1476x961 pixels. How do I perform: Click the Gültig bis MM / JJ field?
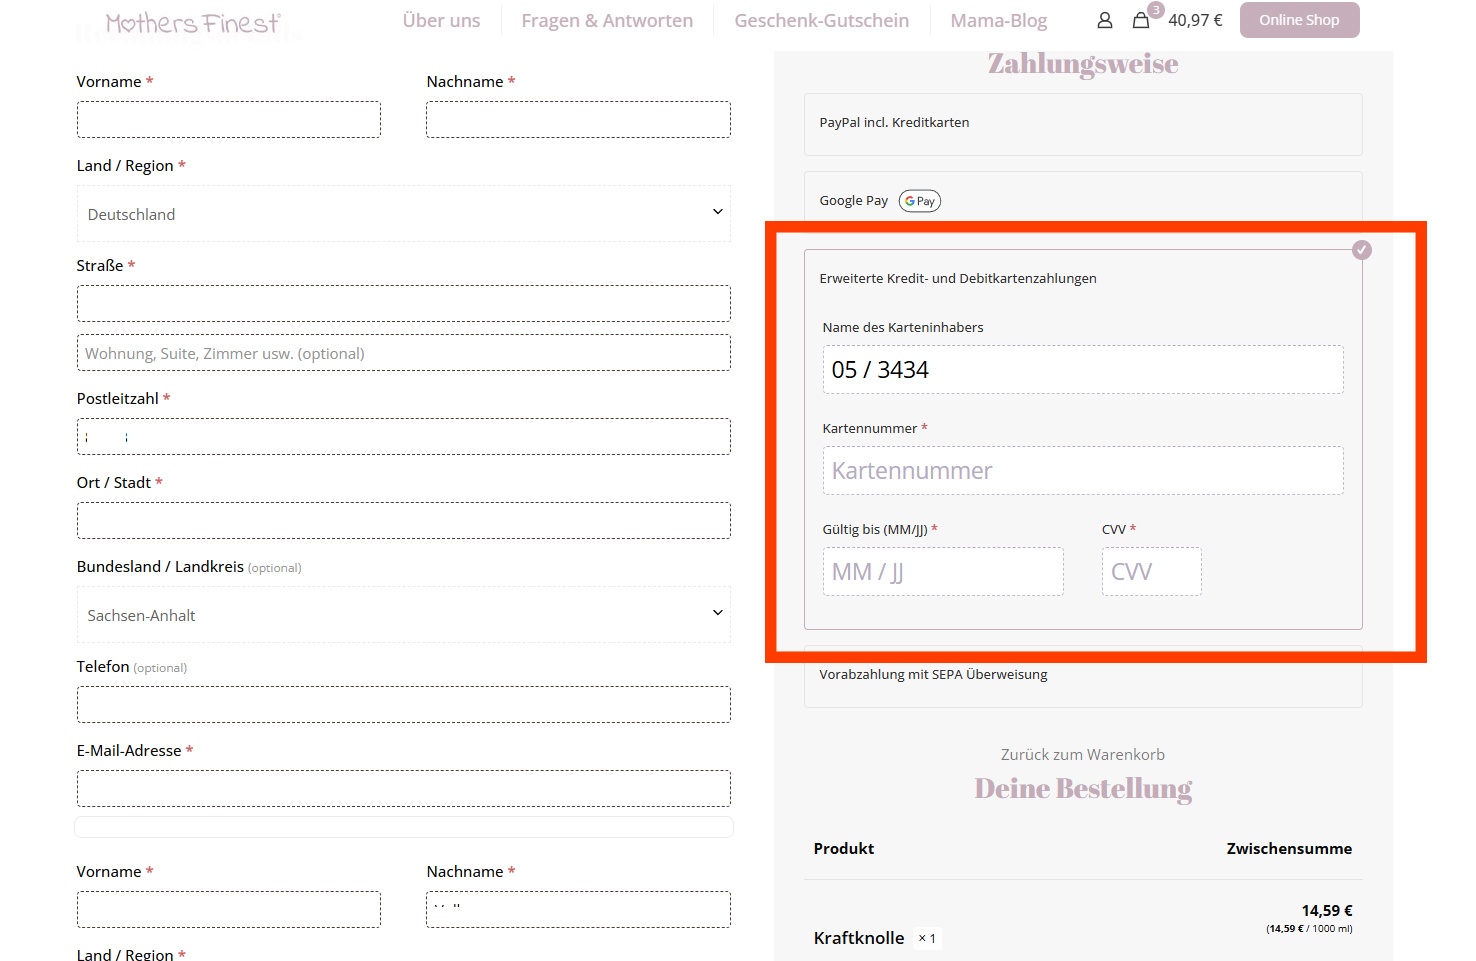[x=942, y=572]
